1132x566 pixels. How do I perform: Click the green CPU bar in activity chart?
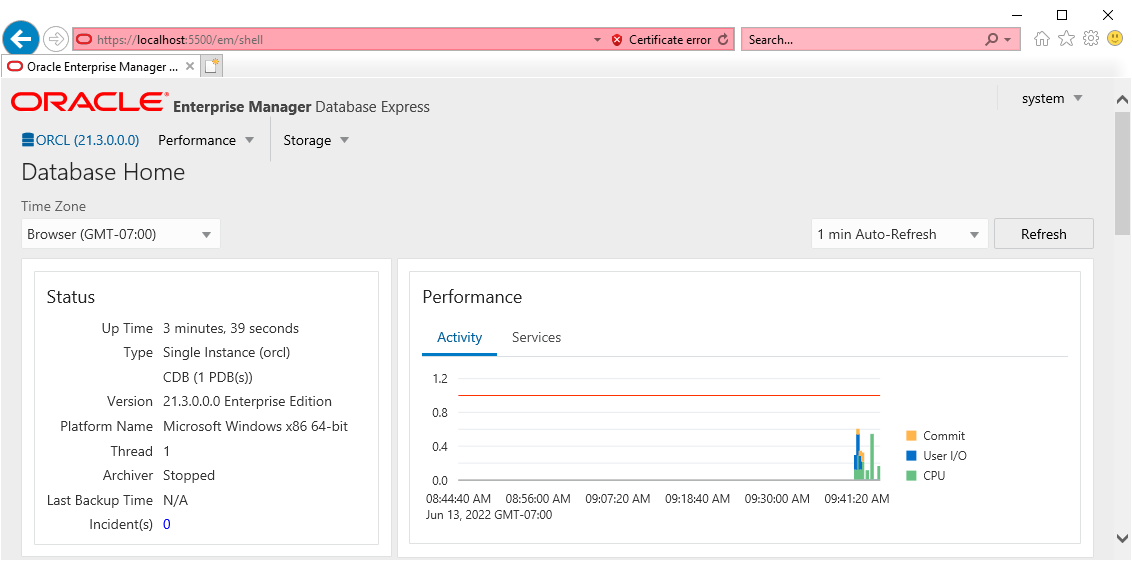[872, 456]
